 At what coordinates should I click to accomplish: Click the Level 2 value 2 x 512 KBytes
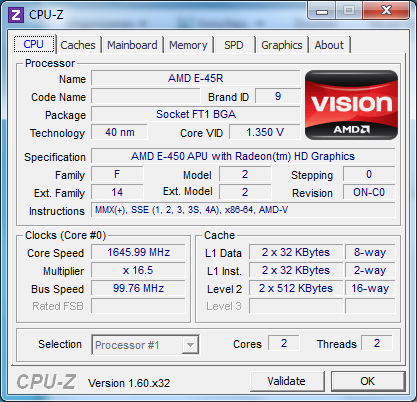tap(296, 288)
